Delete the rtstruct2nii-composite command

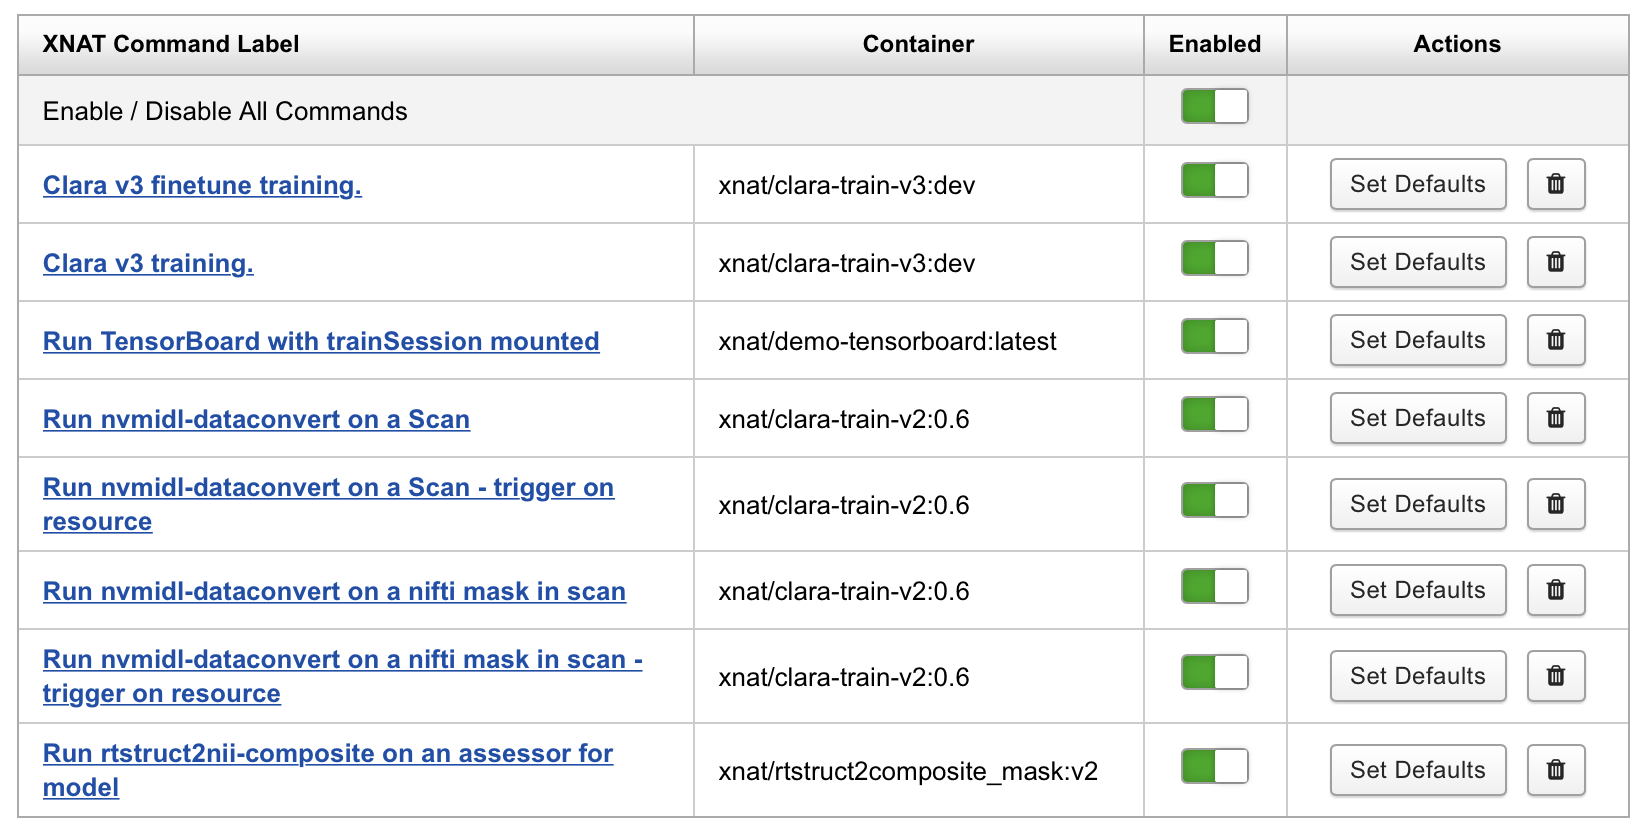[1555, 770]
